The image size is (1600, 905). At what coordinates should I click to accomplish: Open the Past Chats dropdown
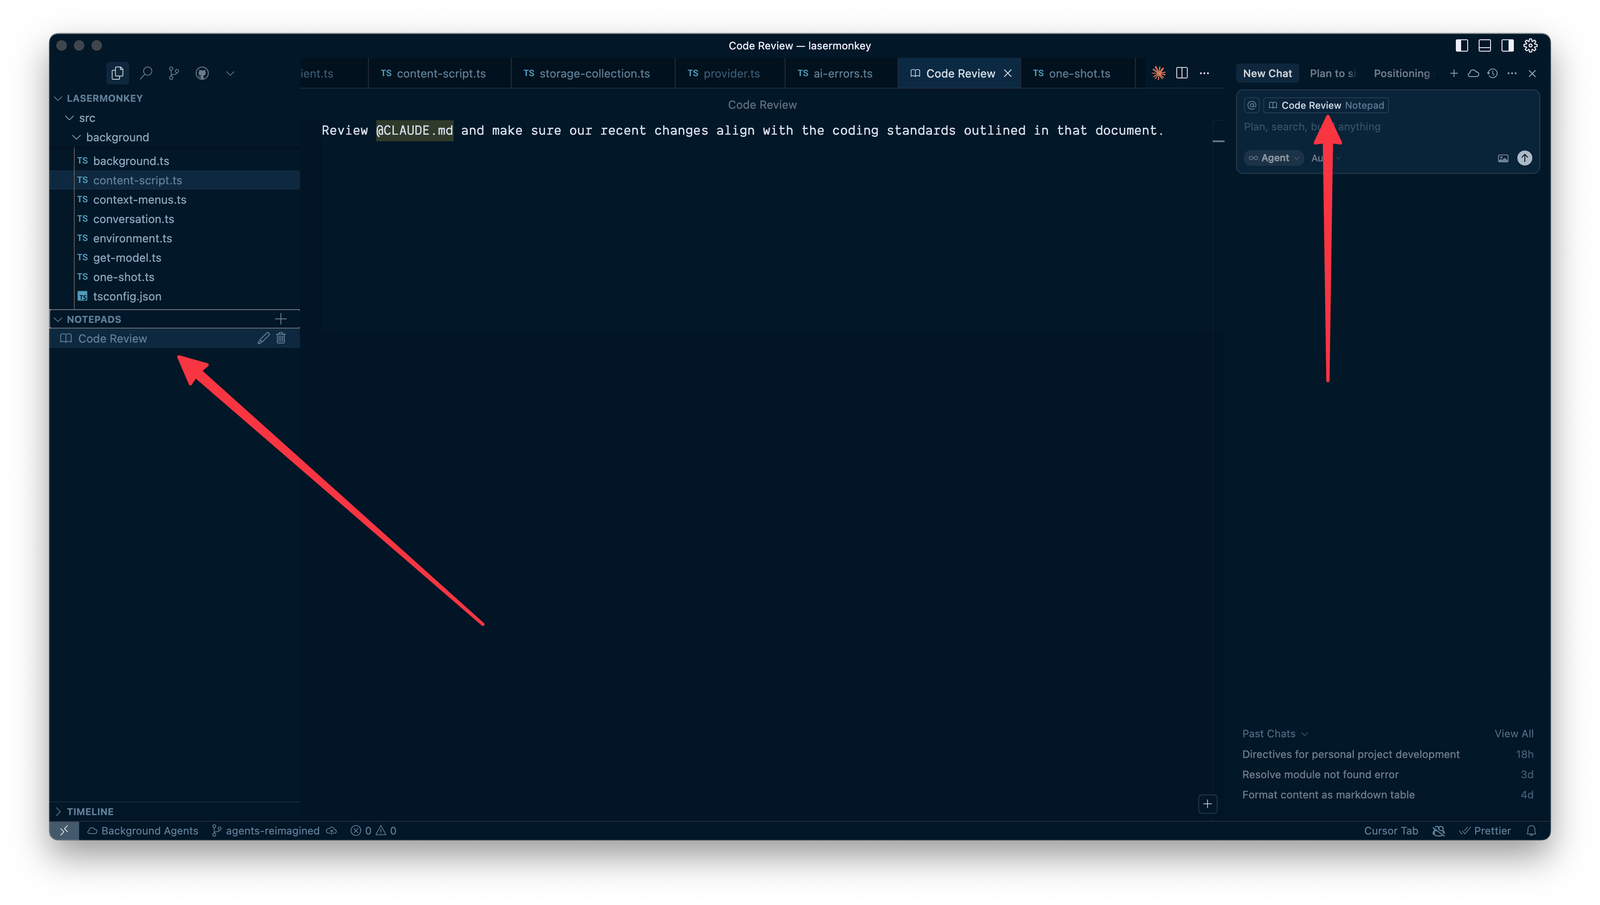[1275, 733]
